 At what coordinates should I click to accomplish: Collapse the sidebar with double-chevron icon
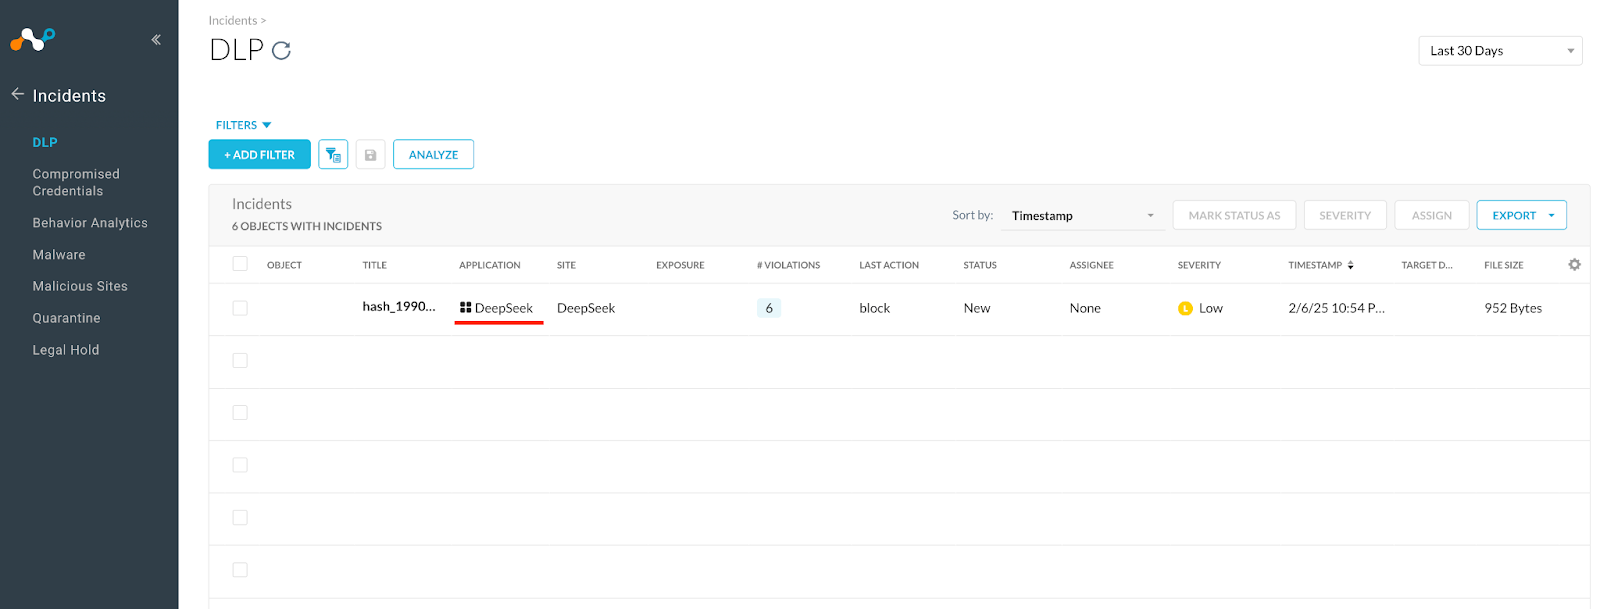point(156,40)
